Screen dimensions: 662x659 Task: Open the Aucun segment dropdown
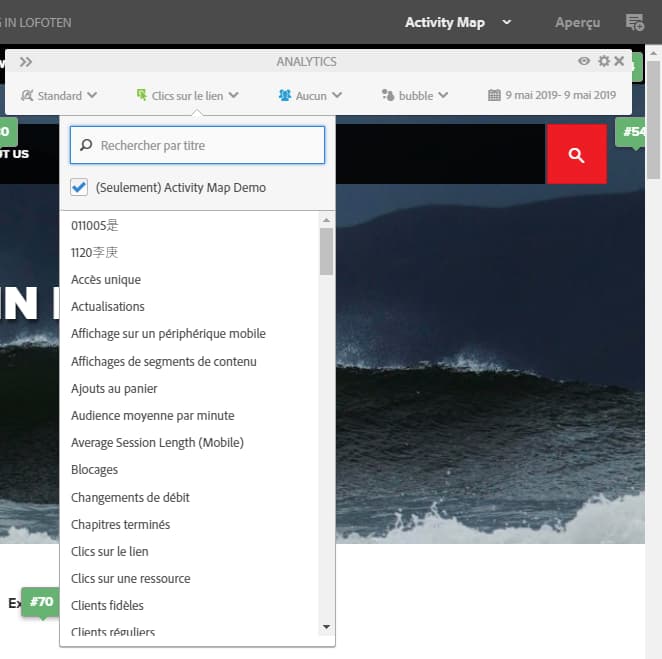click(x=310, y=96)
